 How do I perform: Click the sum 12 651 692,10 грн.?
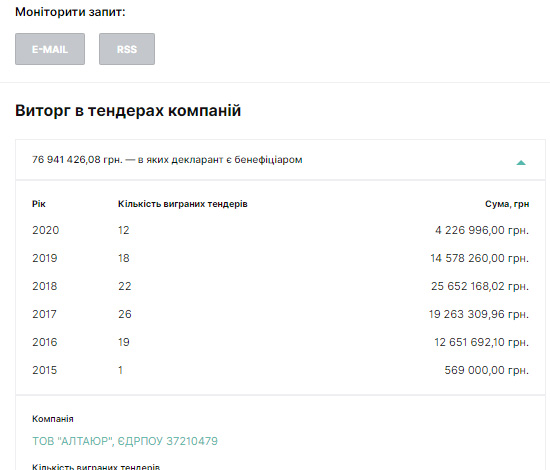pyautogui.click(x=481, y=342)
